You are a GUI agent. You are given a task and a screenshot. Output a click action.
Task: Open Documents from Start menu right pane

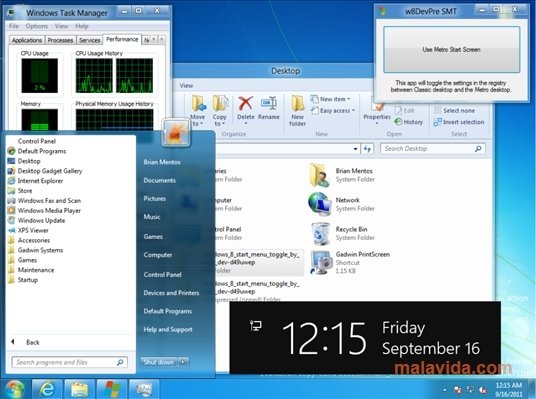pyautogui.click(x=160, y=180)
